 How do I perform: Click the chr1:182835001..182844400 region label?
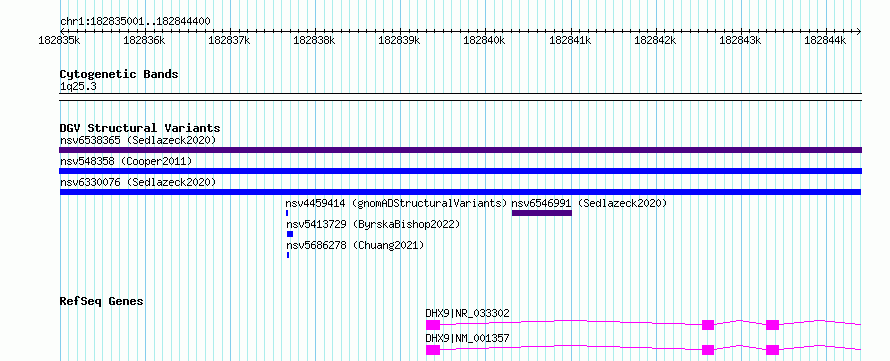(135, 22)
